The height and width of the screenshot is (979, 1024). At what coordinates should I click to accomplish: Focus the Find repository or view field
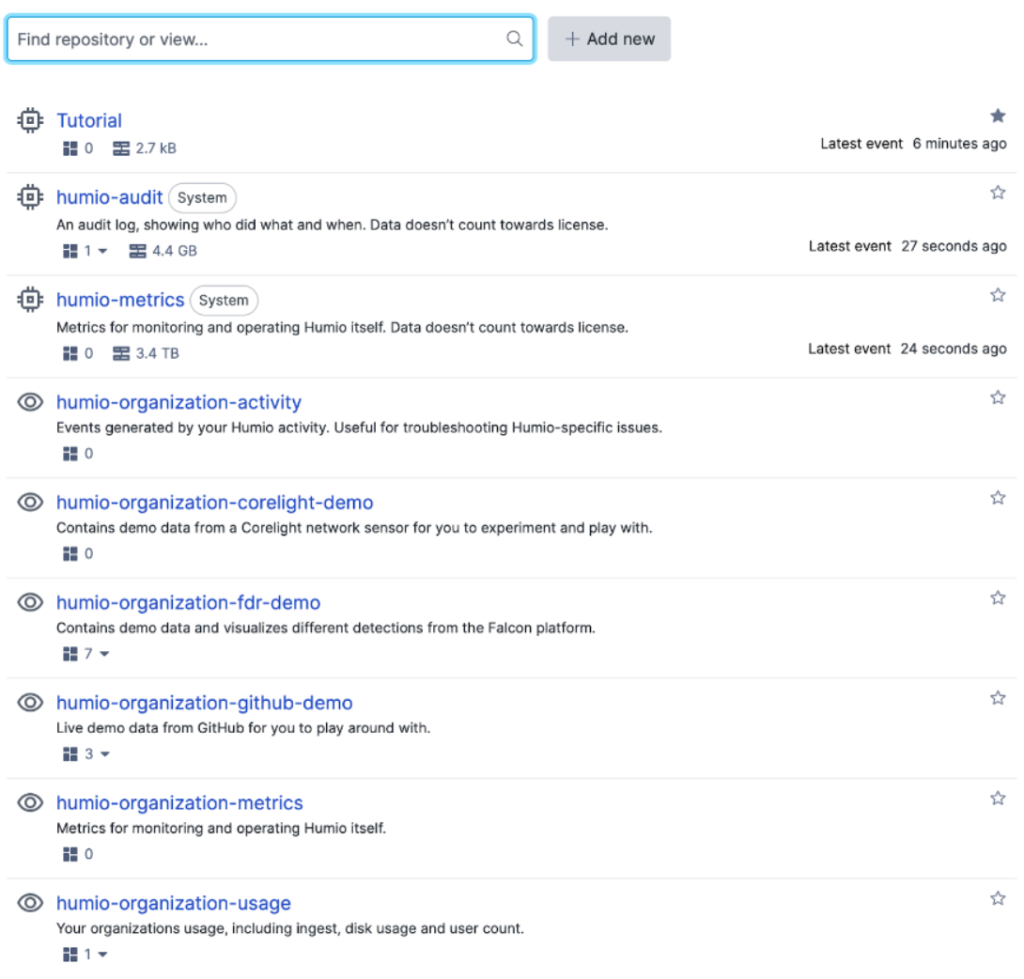pos(270,39)
